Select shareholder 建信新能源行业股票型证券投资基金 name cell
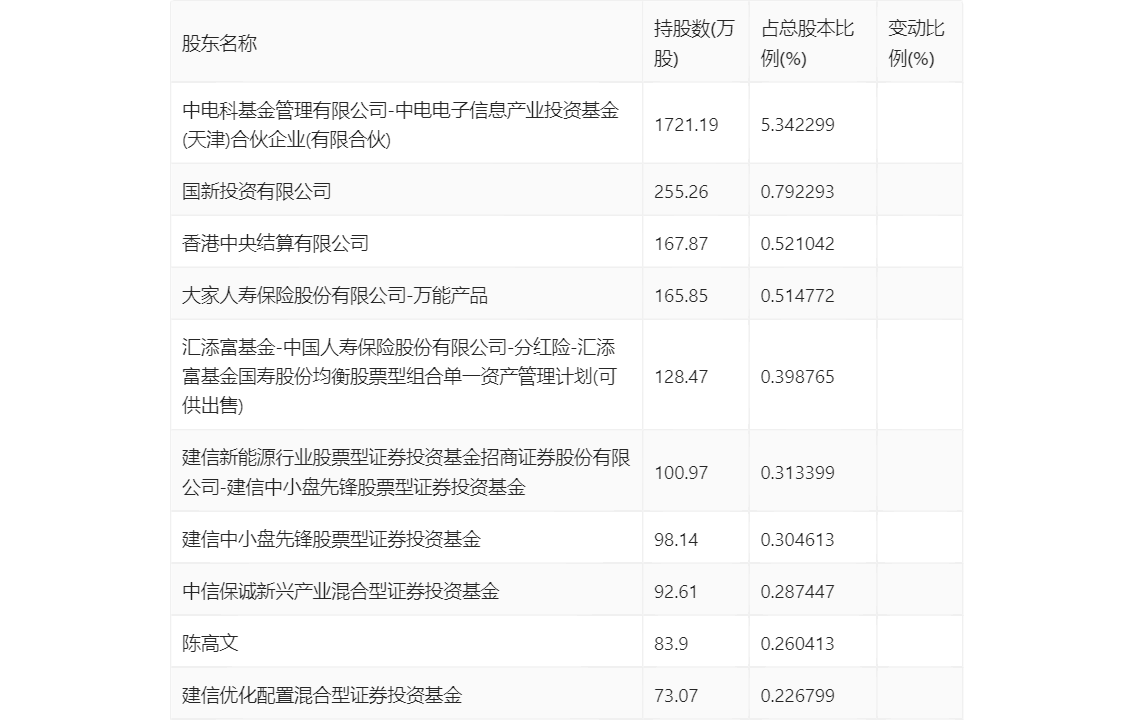 tap(406, 472)
